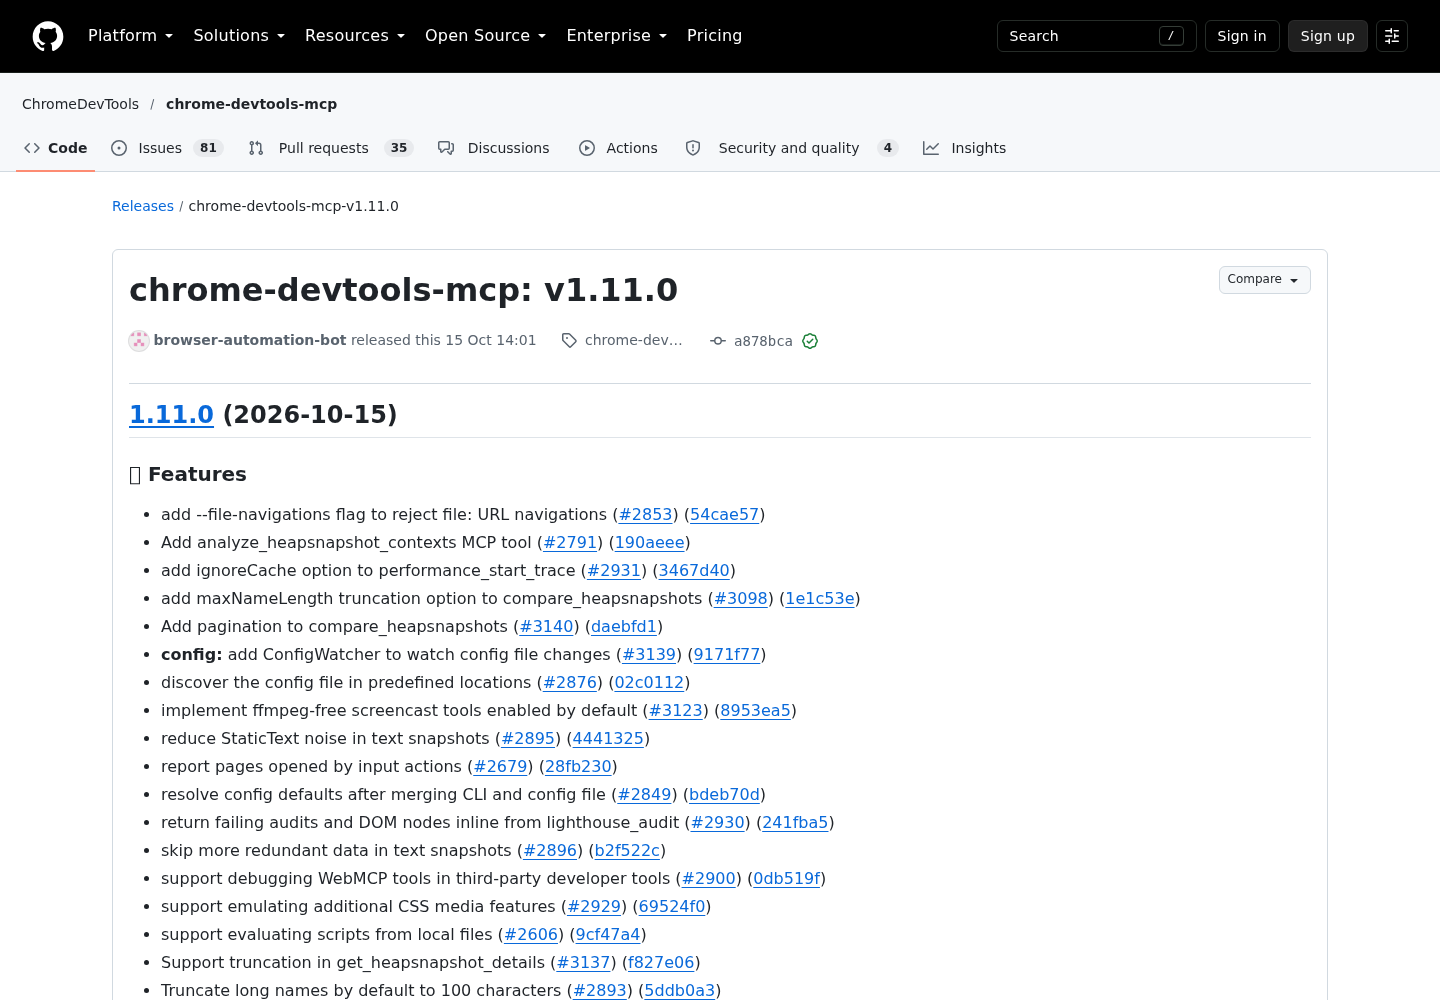This screenshot has width=1440, height=1000.
Task: Open the Compare dropdown
Action: tap(1265, 280)
